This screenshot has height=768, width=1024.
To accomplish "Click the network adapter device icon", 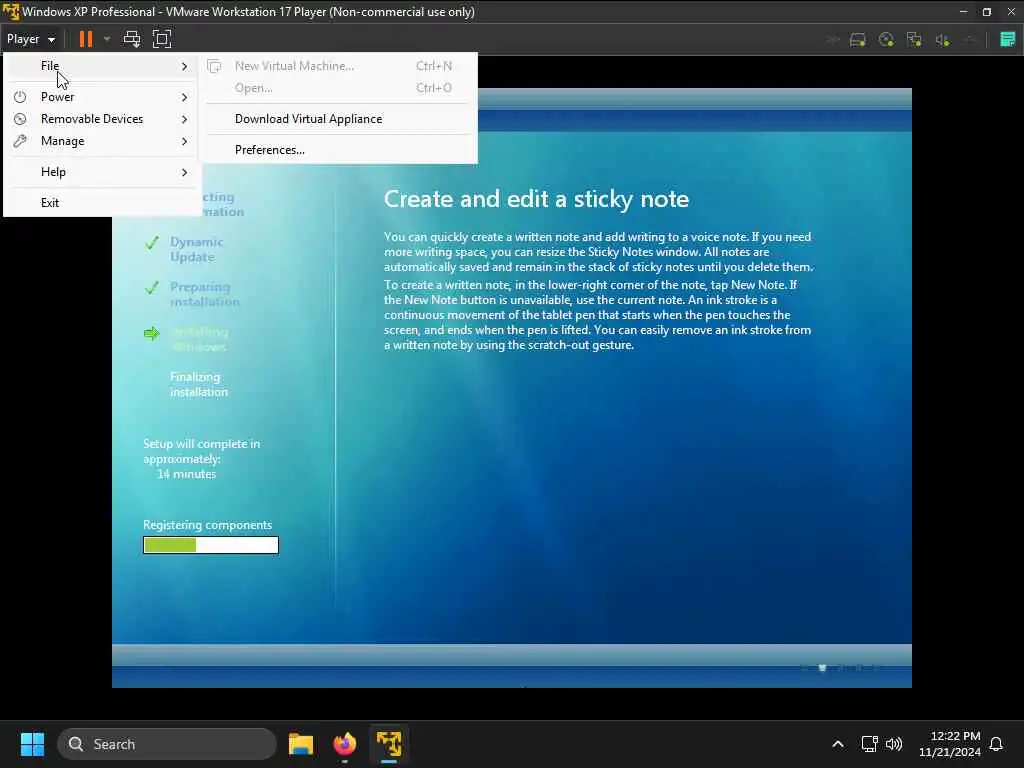I will tap(914, 40).
